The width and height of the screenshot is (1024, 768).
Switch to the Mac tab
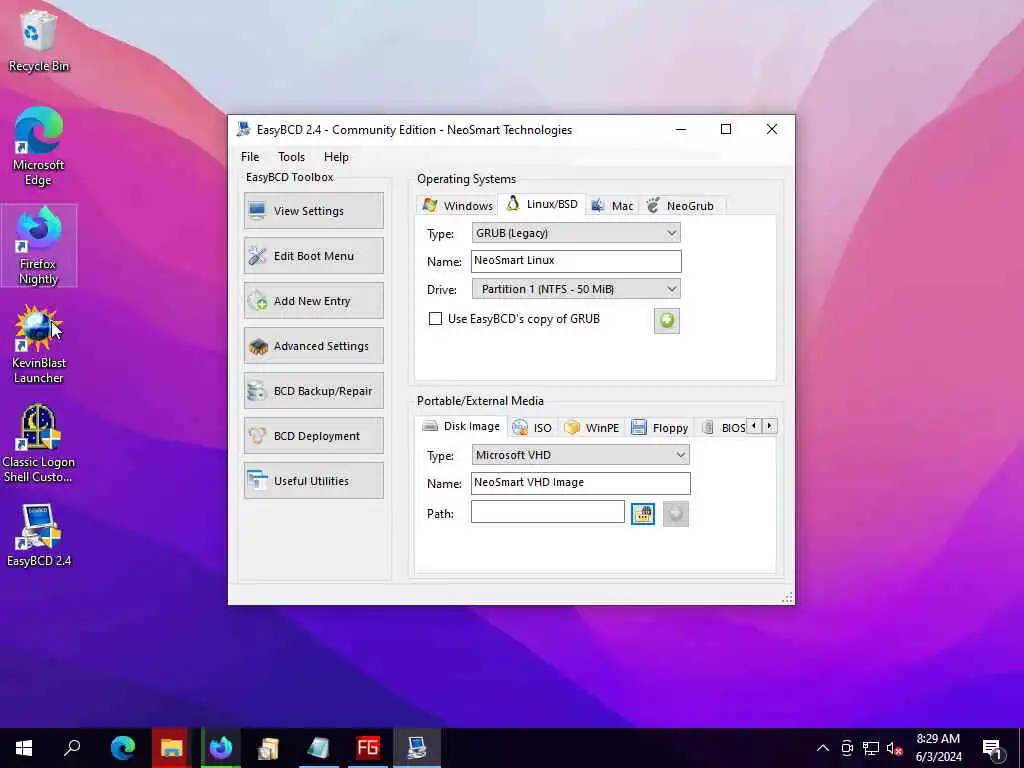[x=612, y=206]
